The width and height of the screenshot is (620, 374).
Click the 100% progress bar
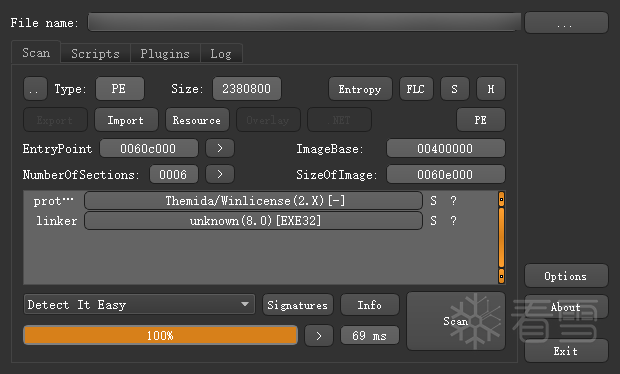[x=161, y=335]
